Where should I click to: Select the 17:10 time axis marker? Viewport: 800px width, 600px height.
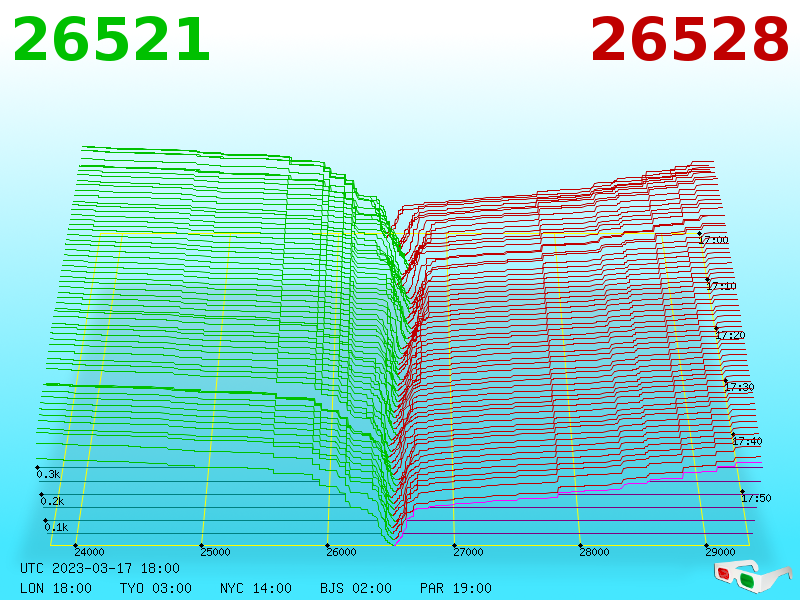coord(721,286)
